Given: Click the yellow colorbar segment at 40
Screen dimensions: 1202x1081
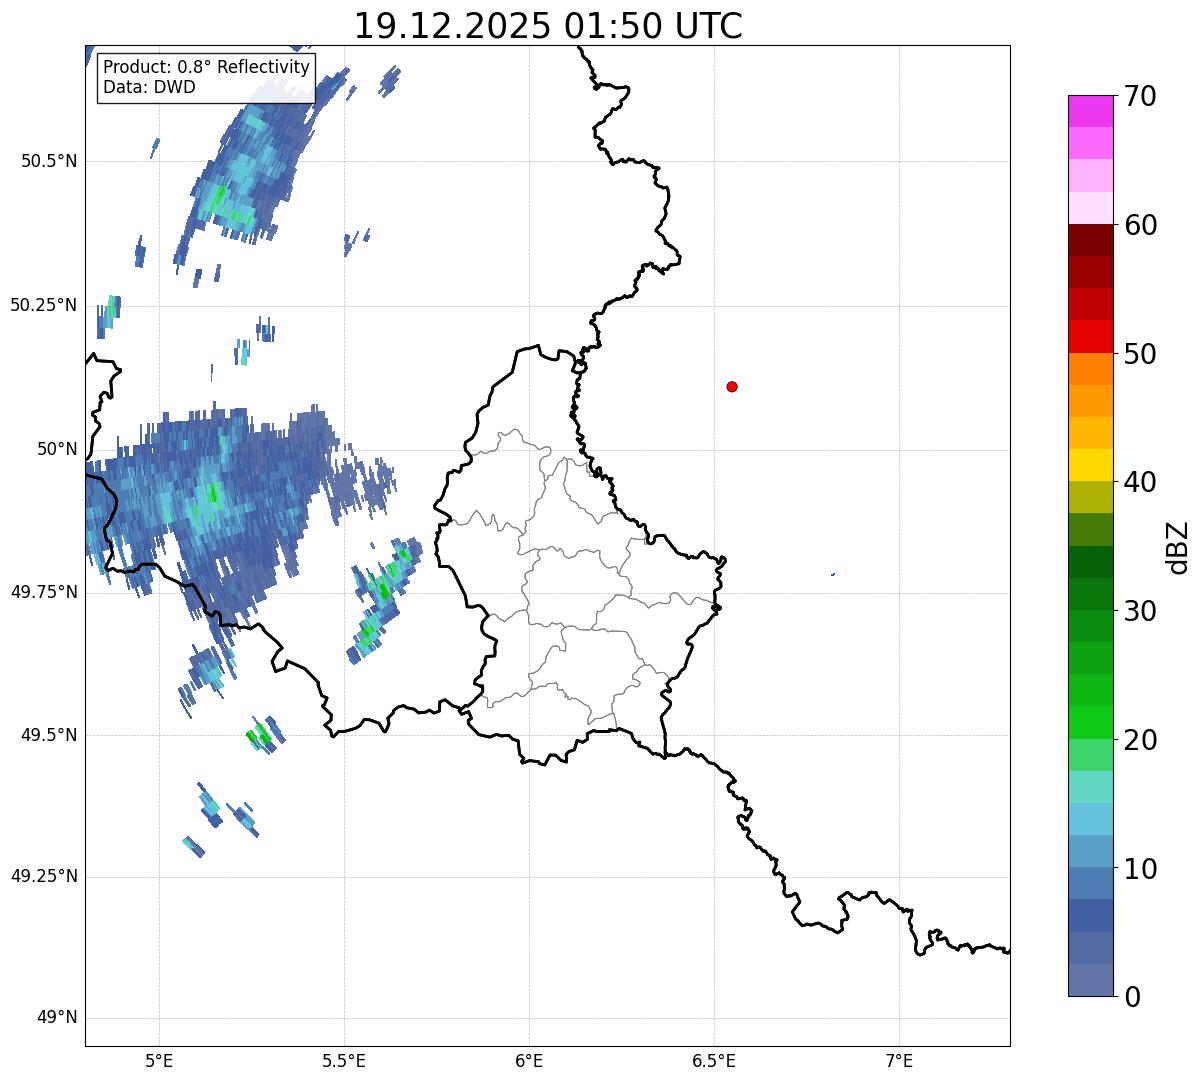Looking at the screenshot, I should 1091,465.
